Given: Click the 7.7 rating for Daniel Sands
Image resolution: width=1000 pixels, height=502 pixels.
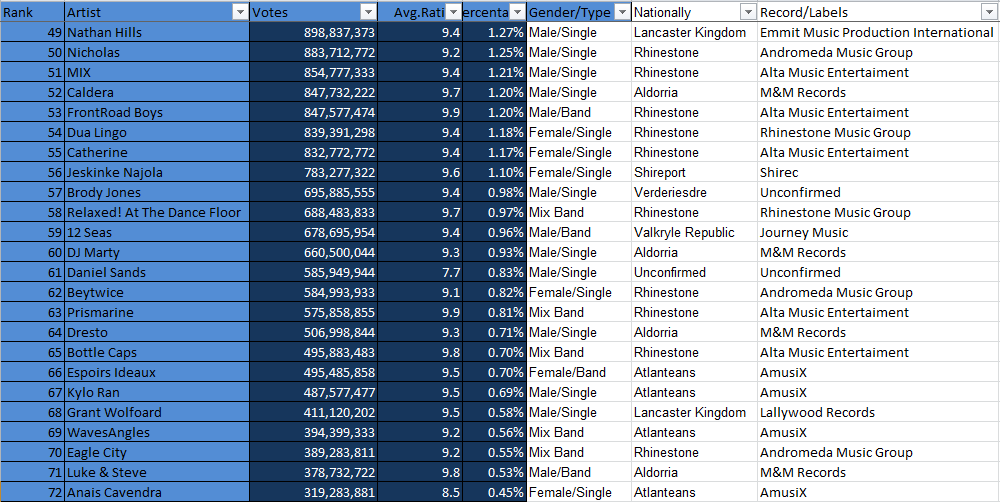Looking at the screenshot, I should (x=421, y=272).
